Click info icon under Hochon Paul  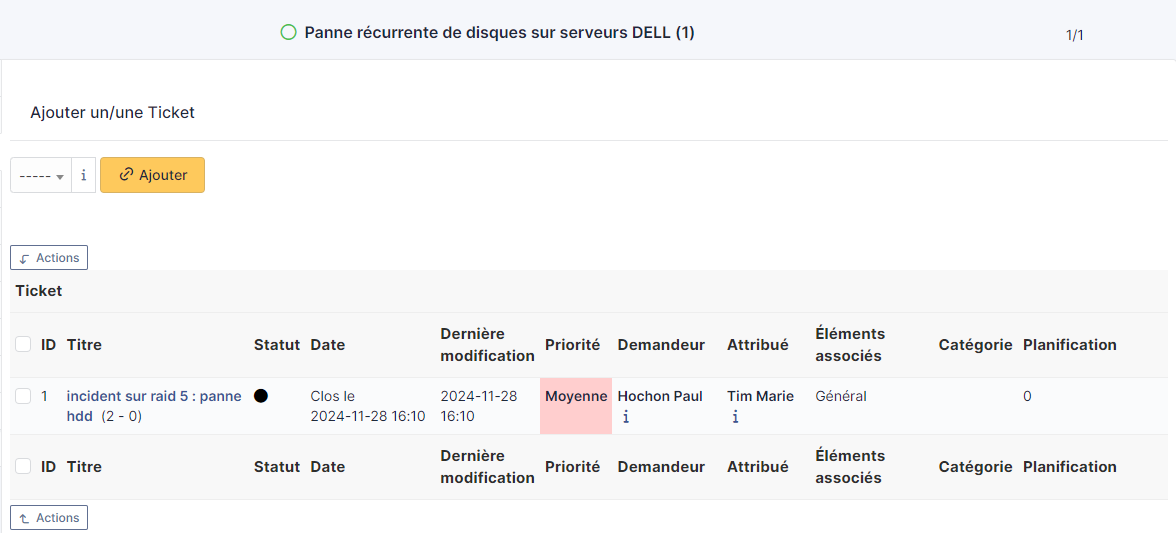[626, 417]
